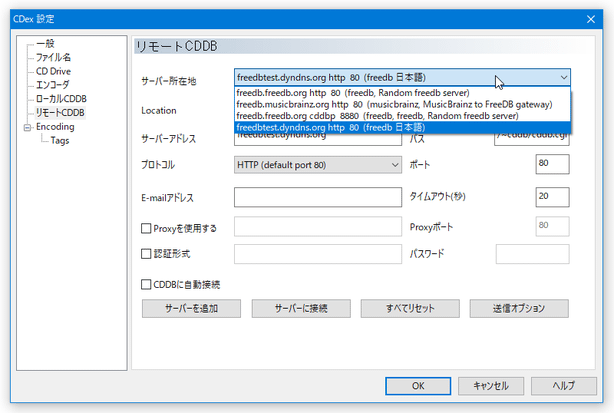This screenshot has width=614, height=413.
Task: Click サーバーに接続 button
Action: click(x=301, y=308)
